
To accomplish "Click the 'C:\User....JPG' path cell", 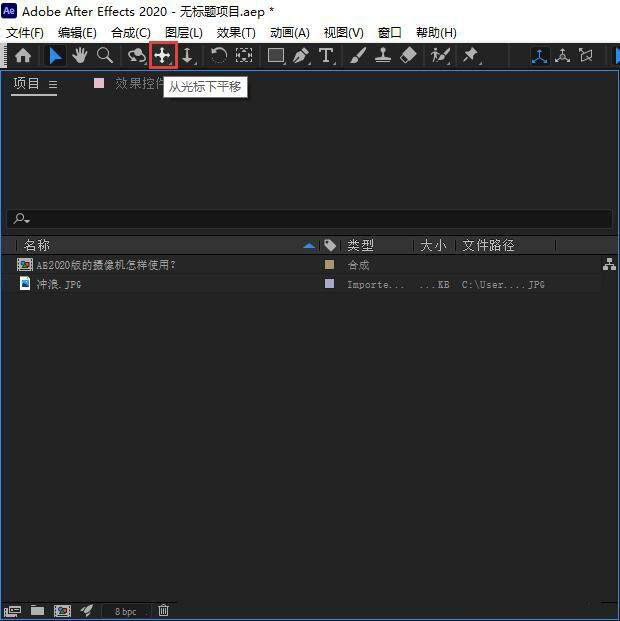I will click(503, 284).
